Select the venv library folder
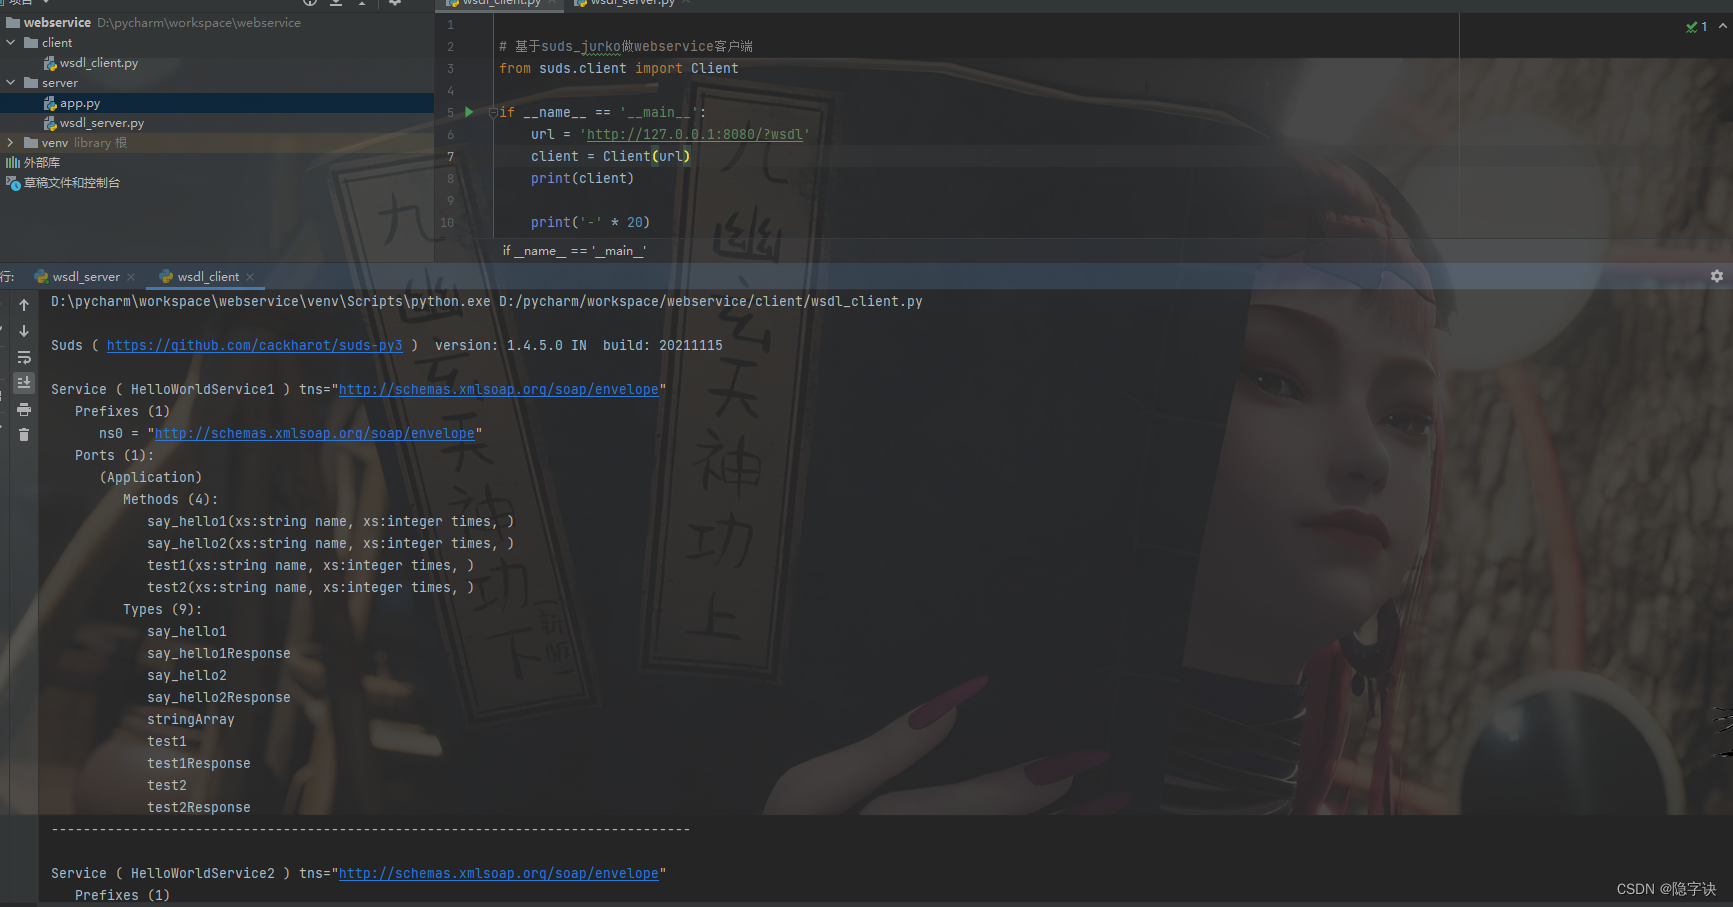 pyautogui.click(x=76, y=143)
